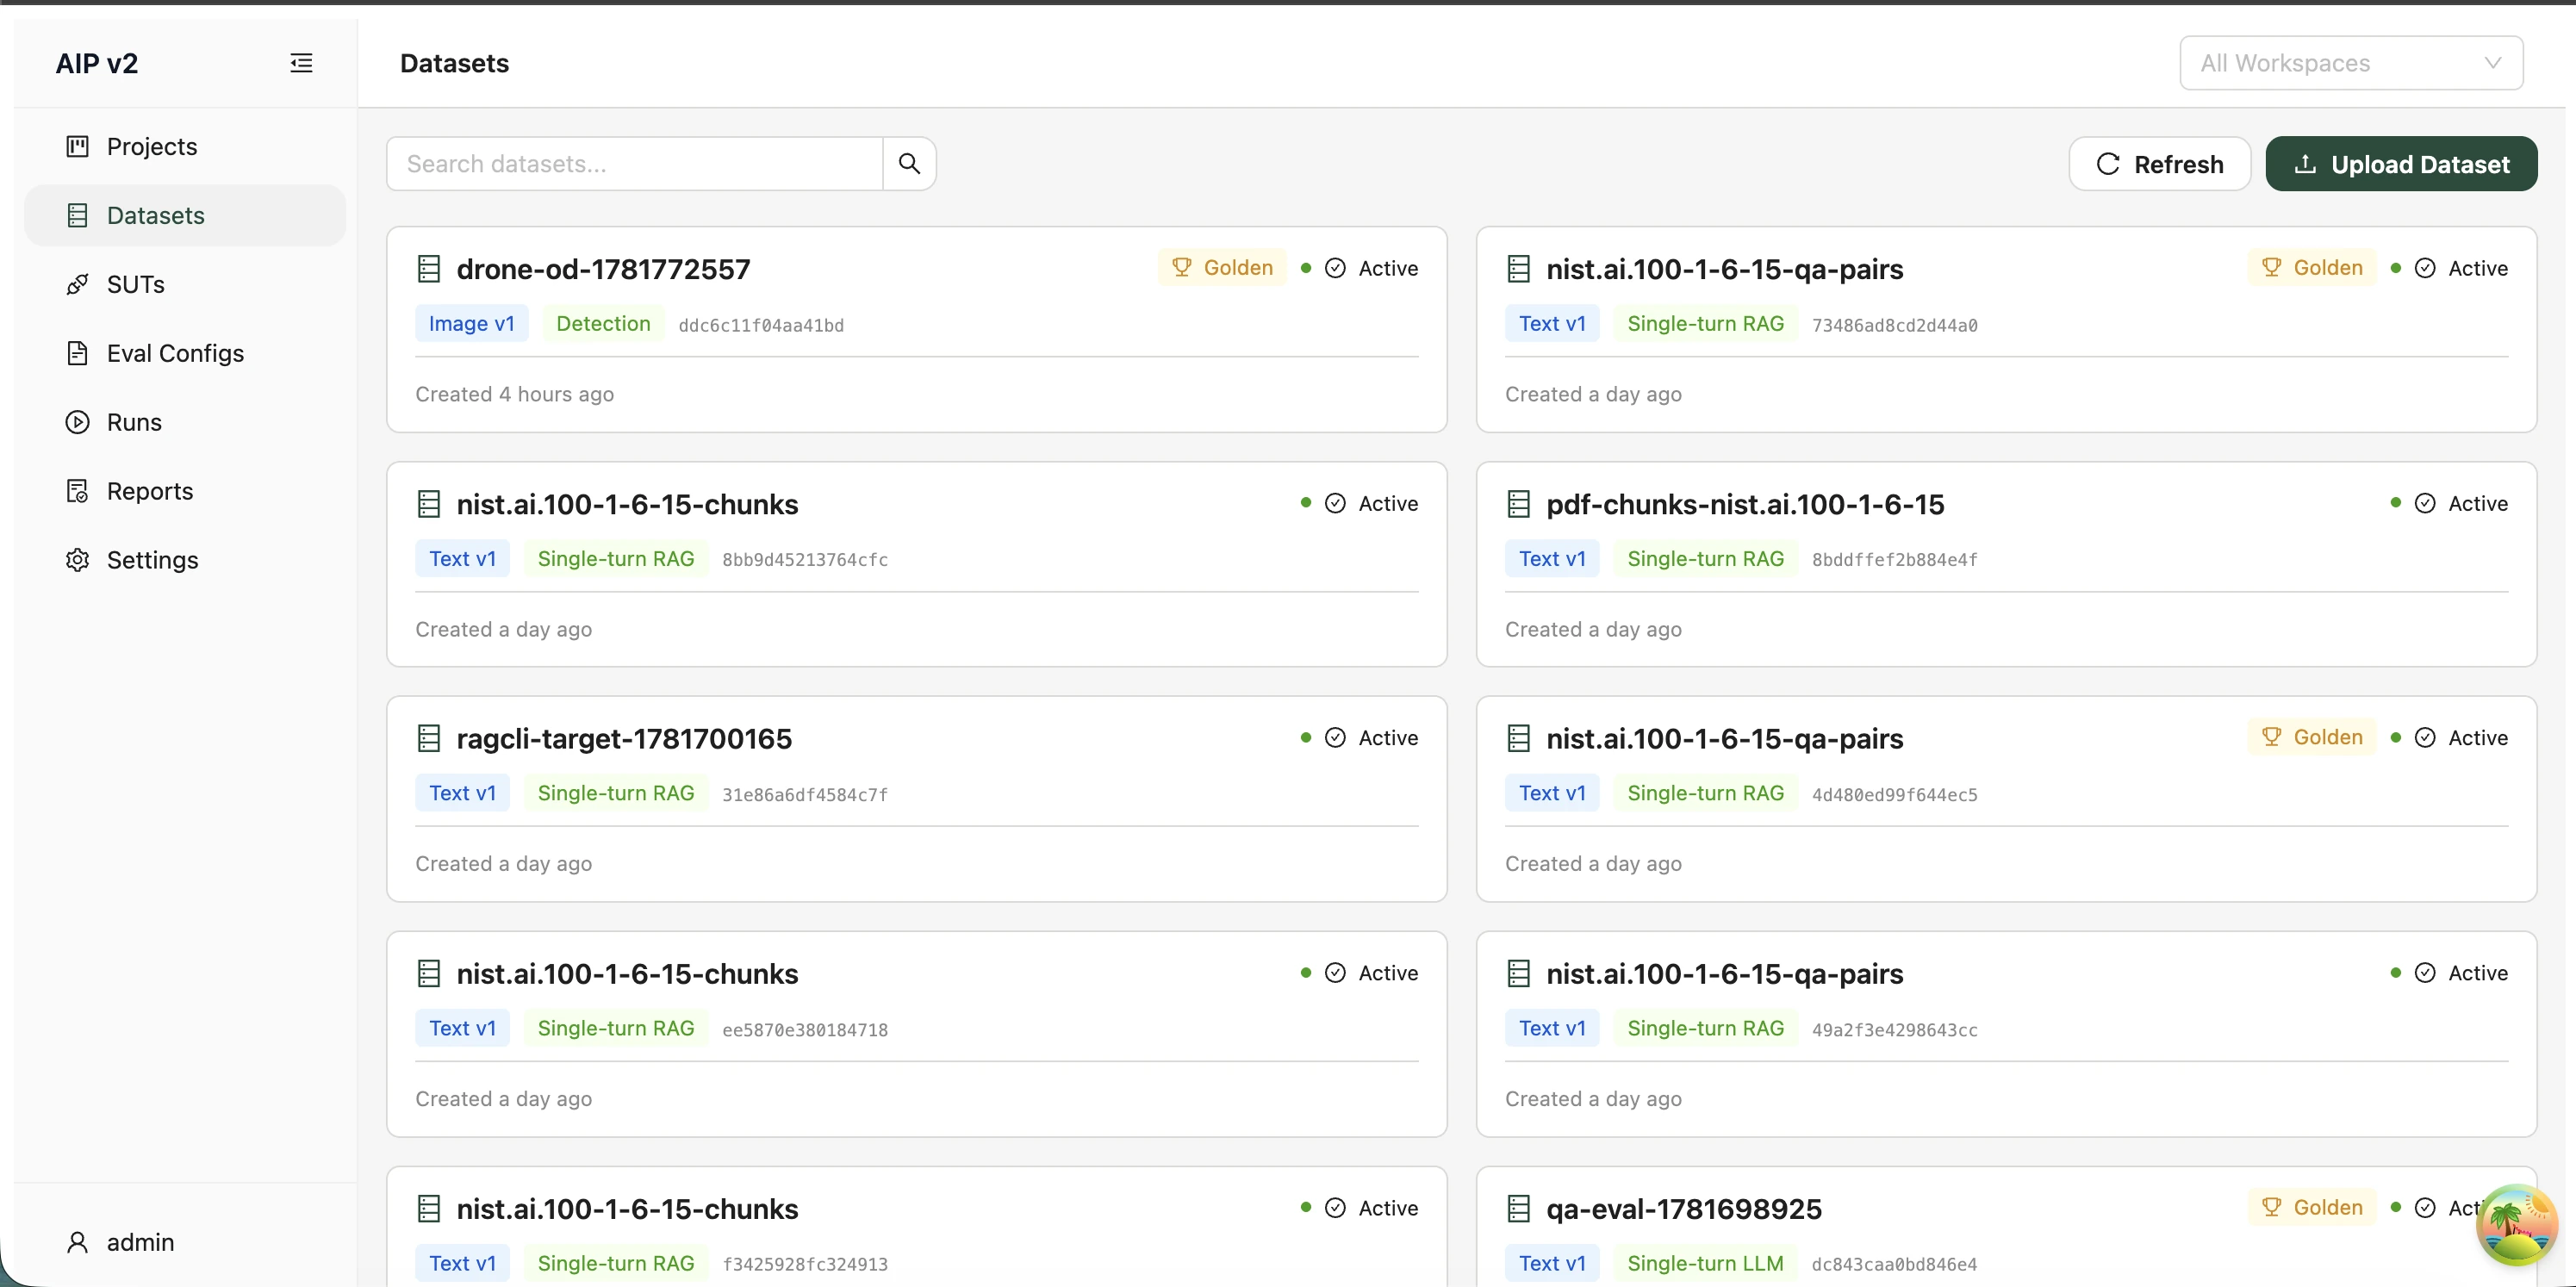The width and height of the screenshot is (2576, 1287).
Task: Focus the Search datasets input field
Action: click(635, 163)
